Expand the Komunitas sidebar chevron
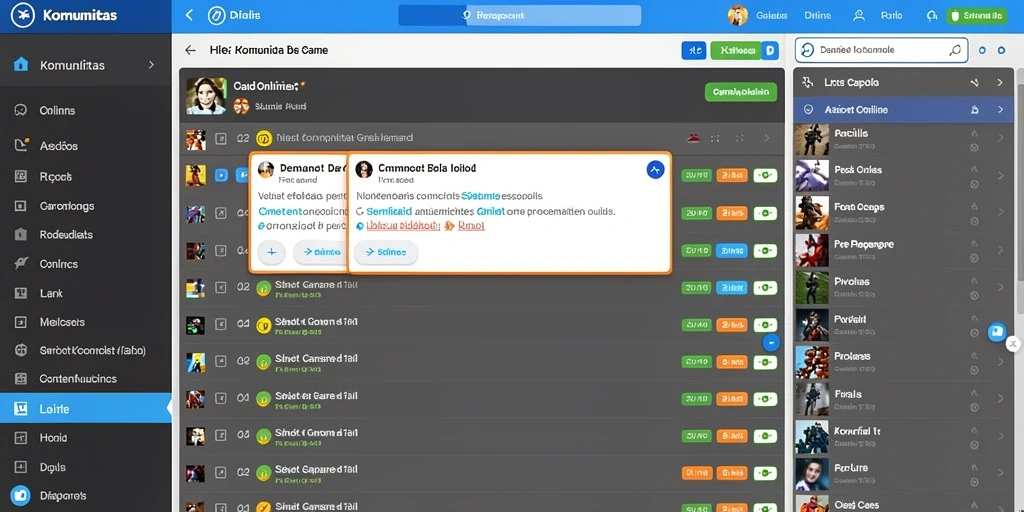The height and width of the screenshot is (512, 1024). point(151,65)
